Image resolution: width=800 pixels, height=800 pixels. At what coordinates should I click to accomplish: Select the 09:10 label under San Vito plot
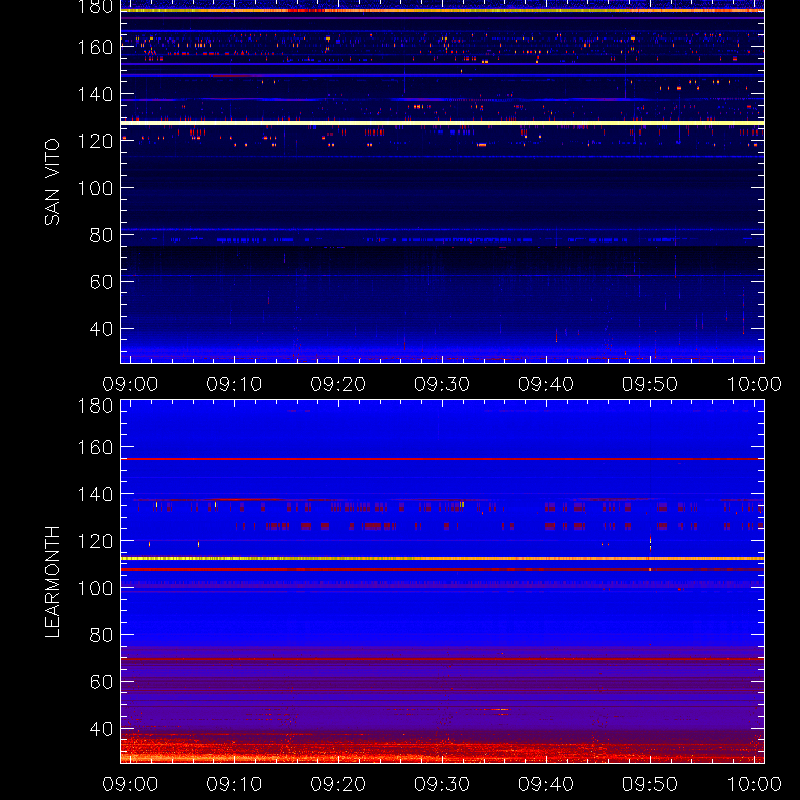[x=234, y=384]
